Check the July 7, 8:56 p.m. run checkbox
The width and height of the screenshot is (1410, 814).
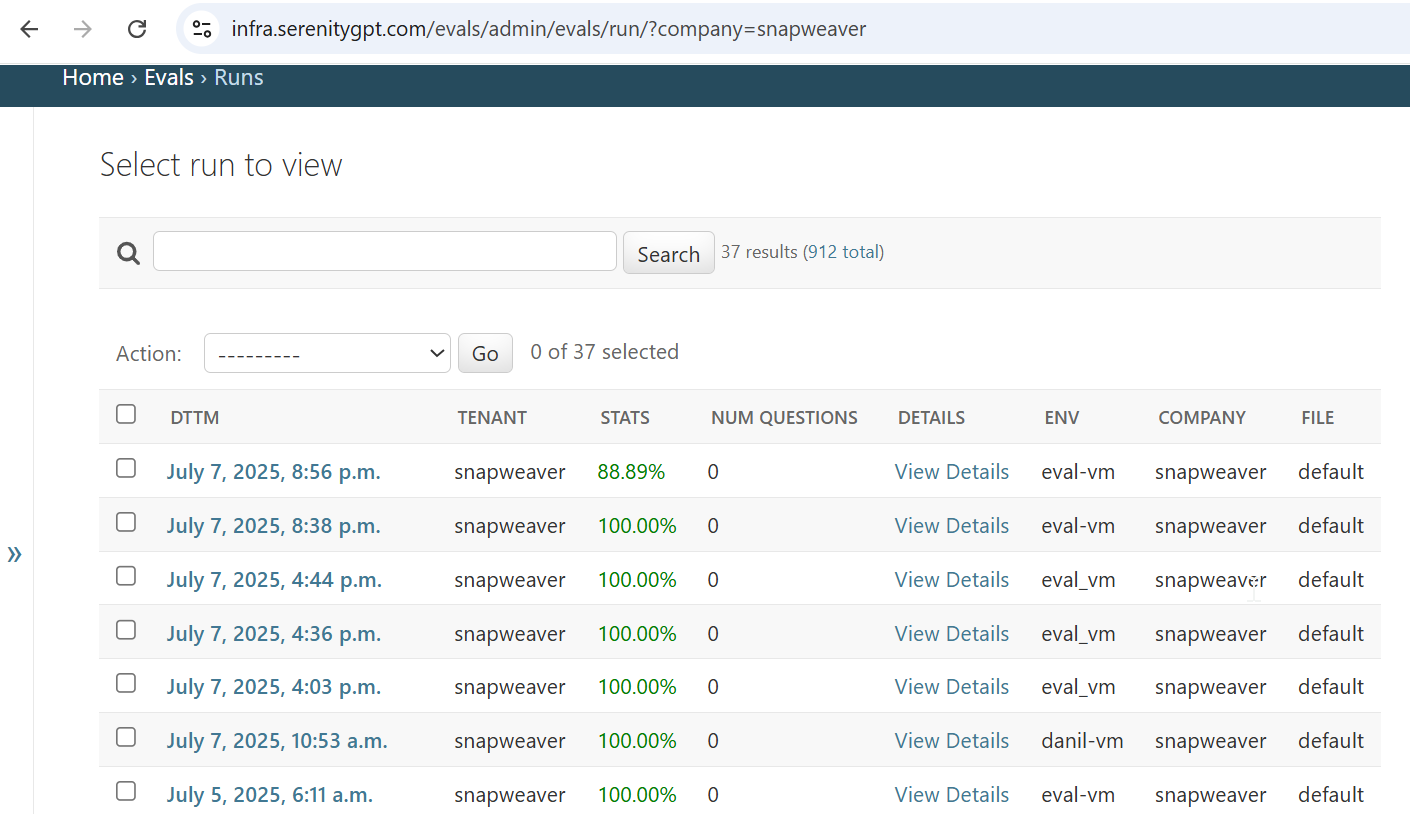126,468
